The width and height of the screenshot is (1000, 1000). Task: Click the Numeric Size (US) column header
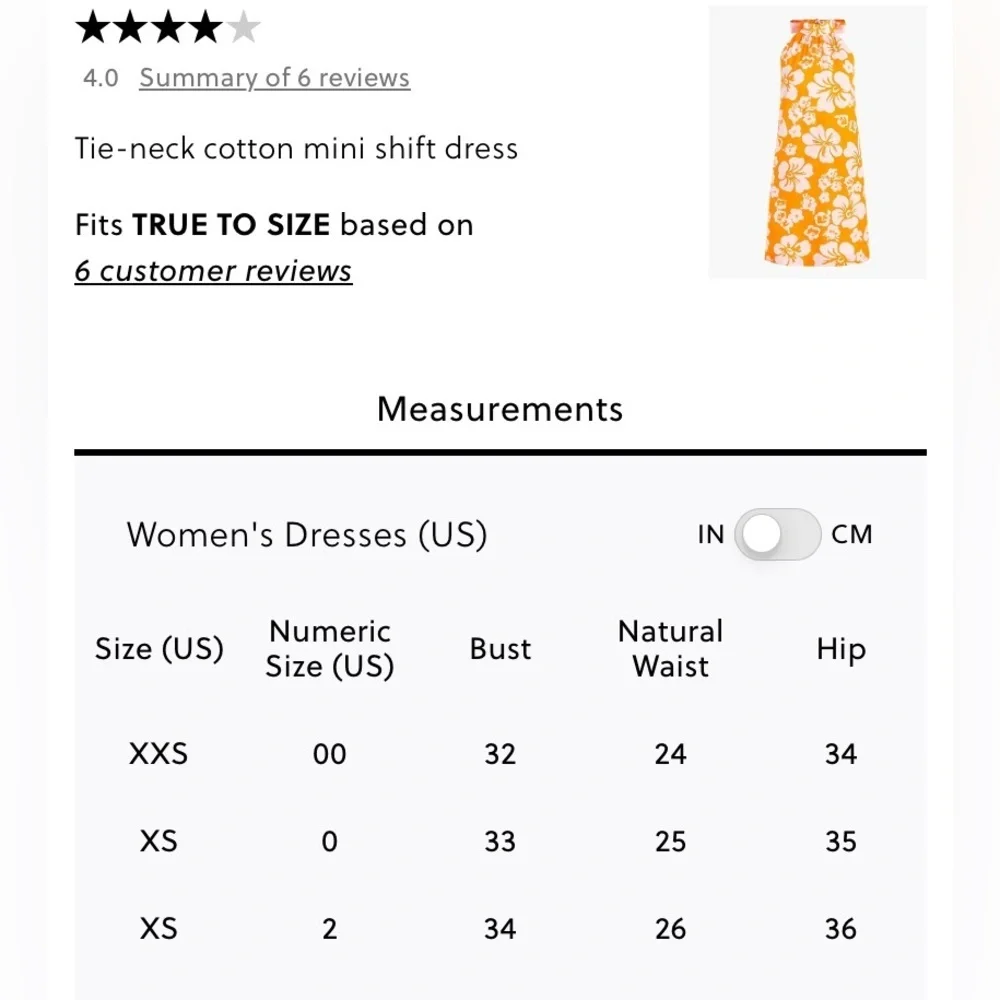click(329, 649)
